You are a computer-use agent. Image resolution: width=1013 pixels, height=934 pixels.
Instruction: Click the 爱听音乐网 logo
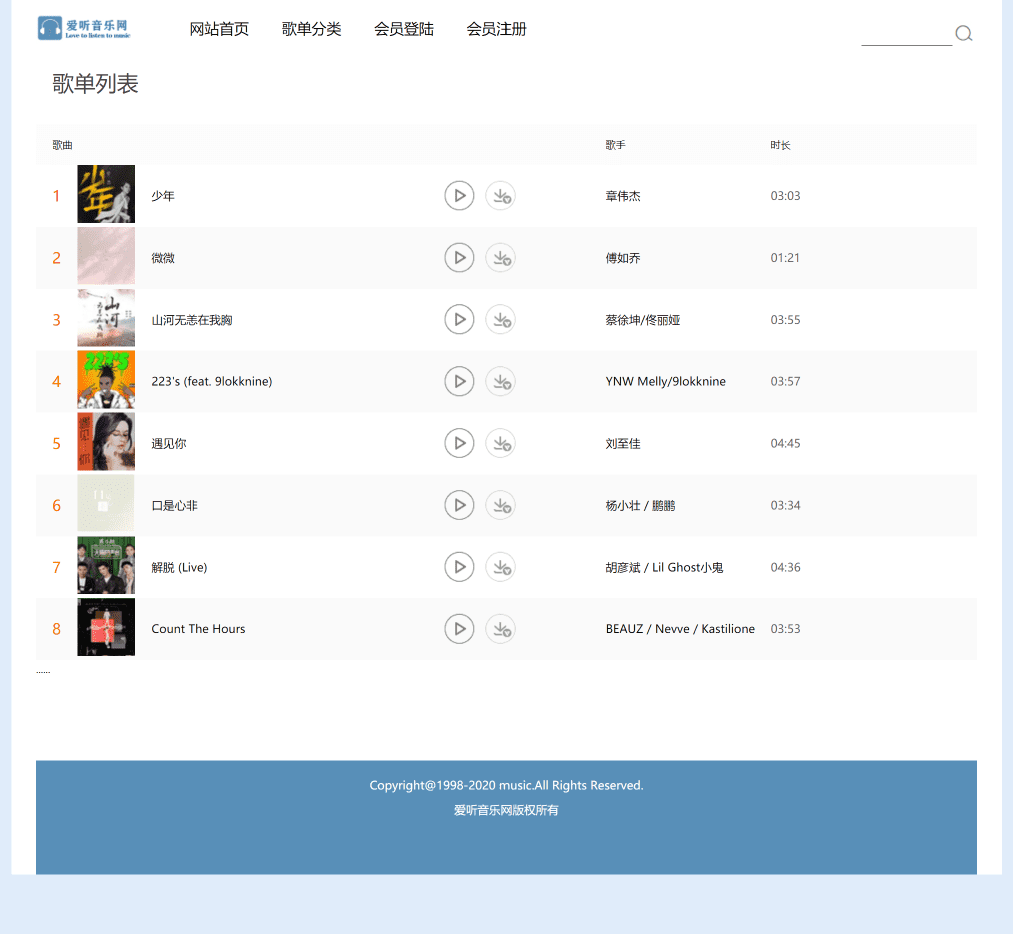84,28
